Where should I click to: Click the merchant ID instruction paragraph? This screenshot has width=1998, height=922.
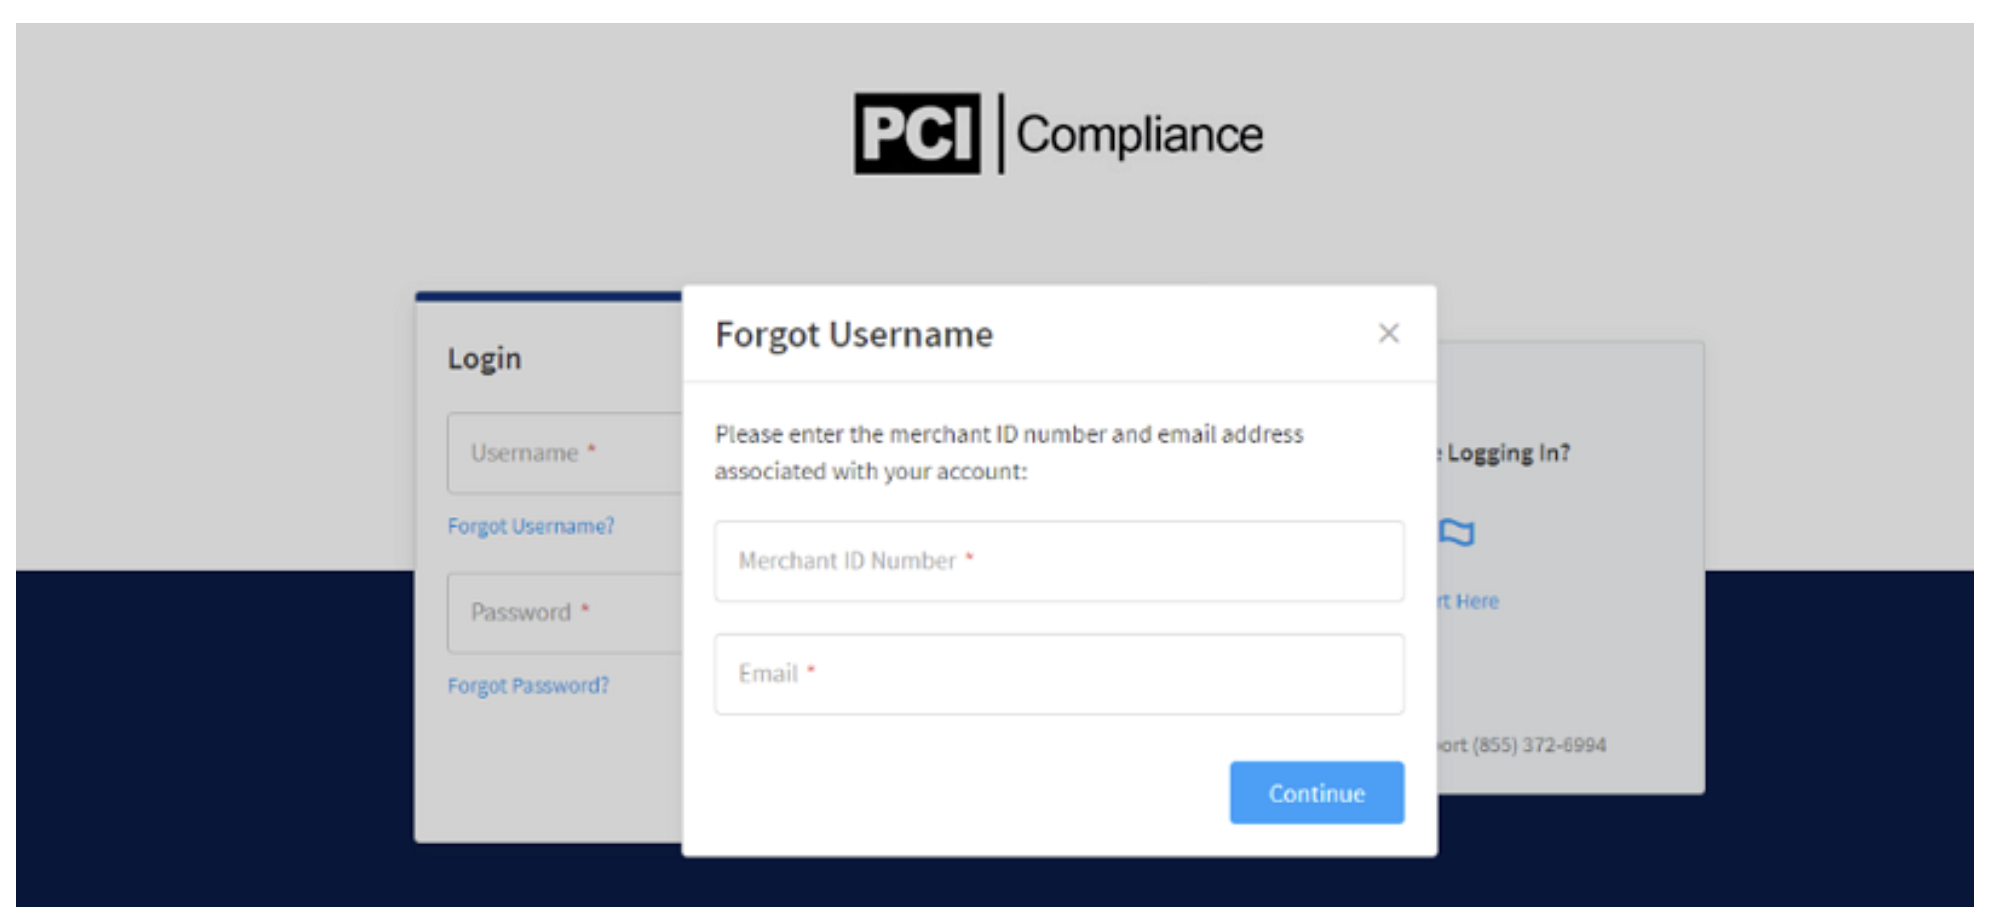[x=1008, y=452]
